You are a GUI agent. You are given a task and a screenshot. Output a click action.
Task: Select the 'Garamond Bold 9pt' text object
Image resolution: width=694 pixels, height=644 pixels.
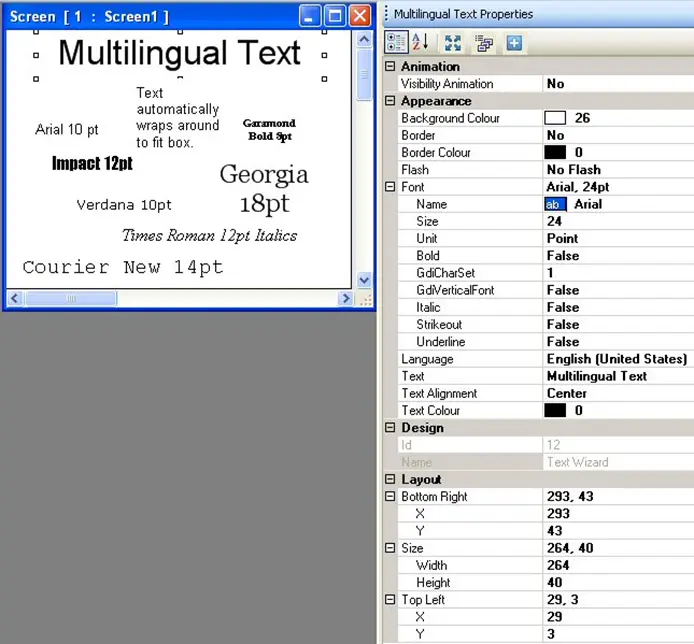270,130
